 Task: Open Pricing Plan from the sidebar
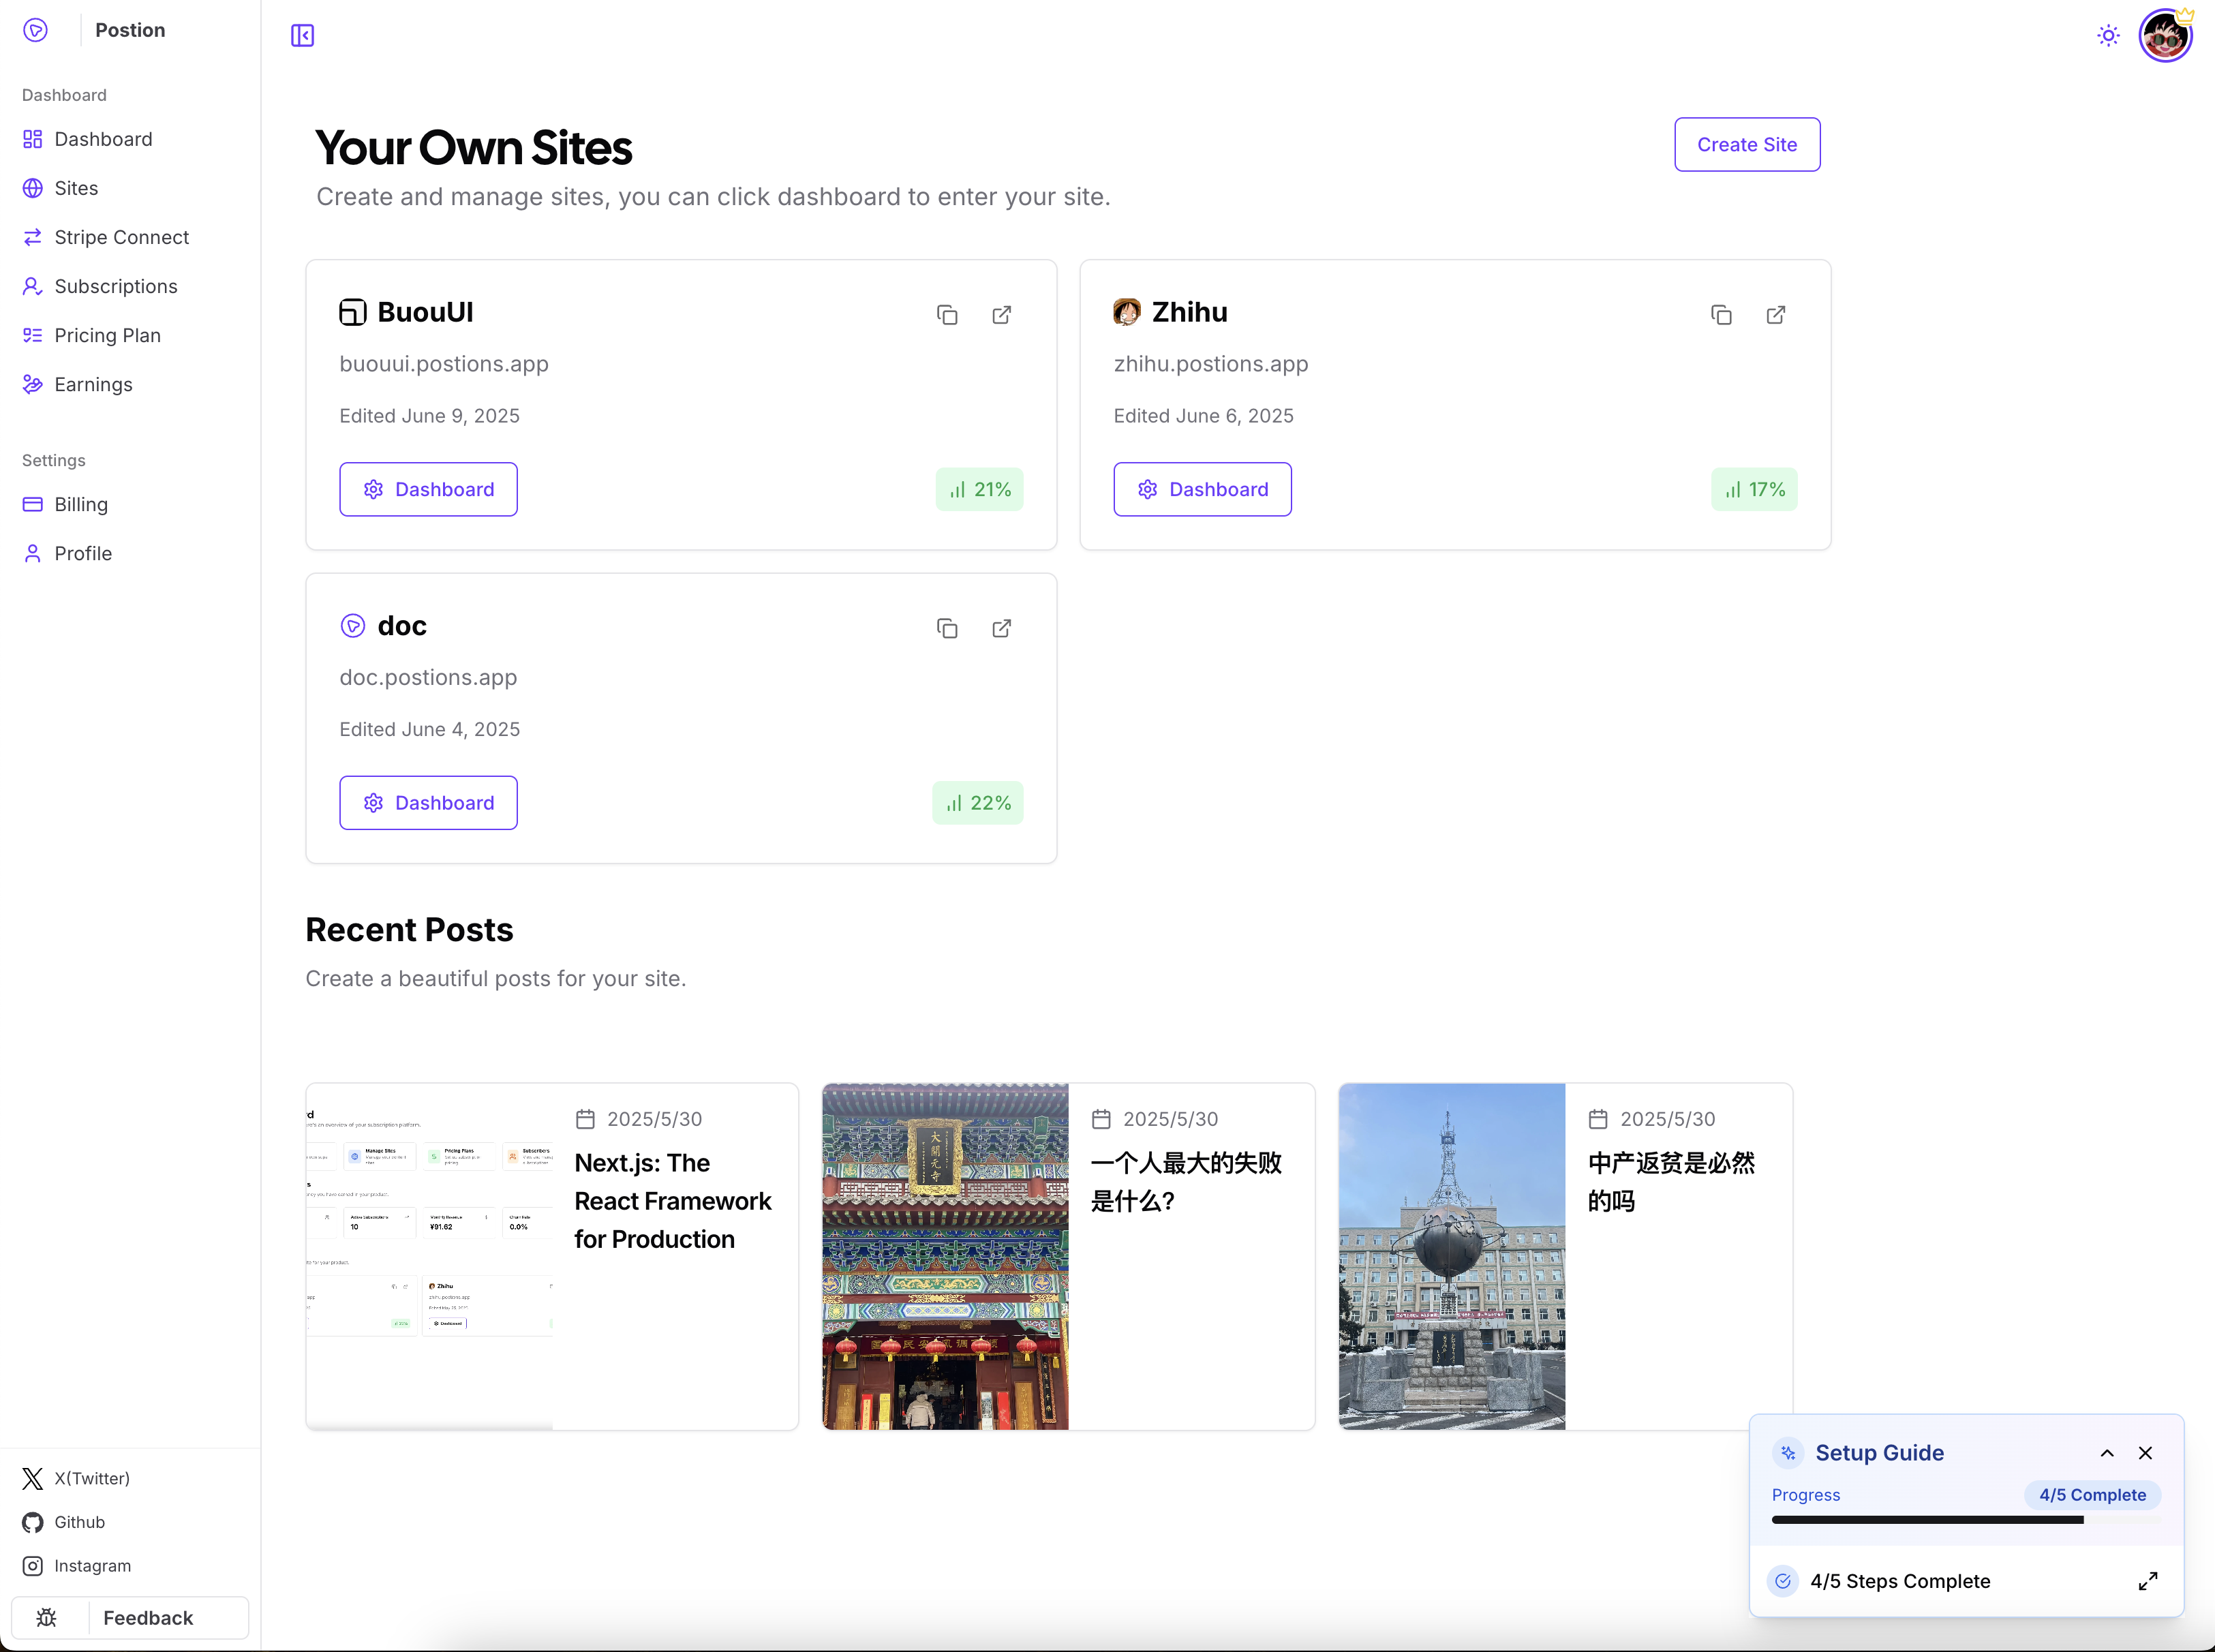[108, 336]
